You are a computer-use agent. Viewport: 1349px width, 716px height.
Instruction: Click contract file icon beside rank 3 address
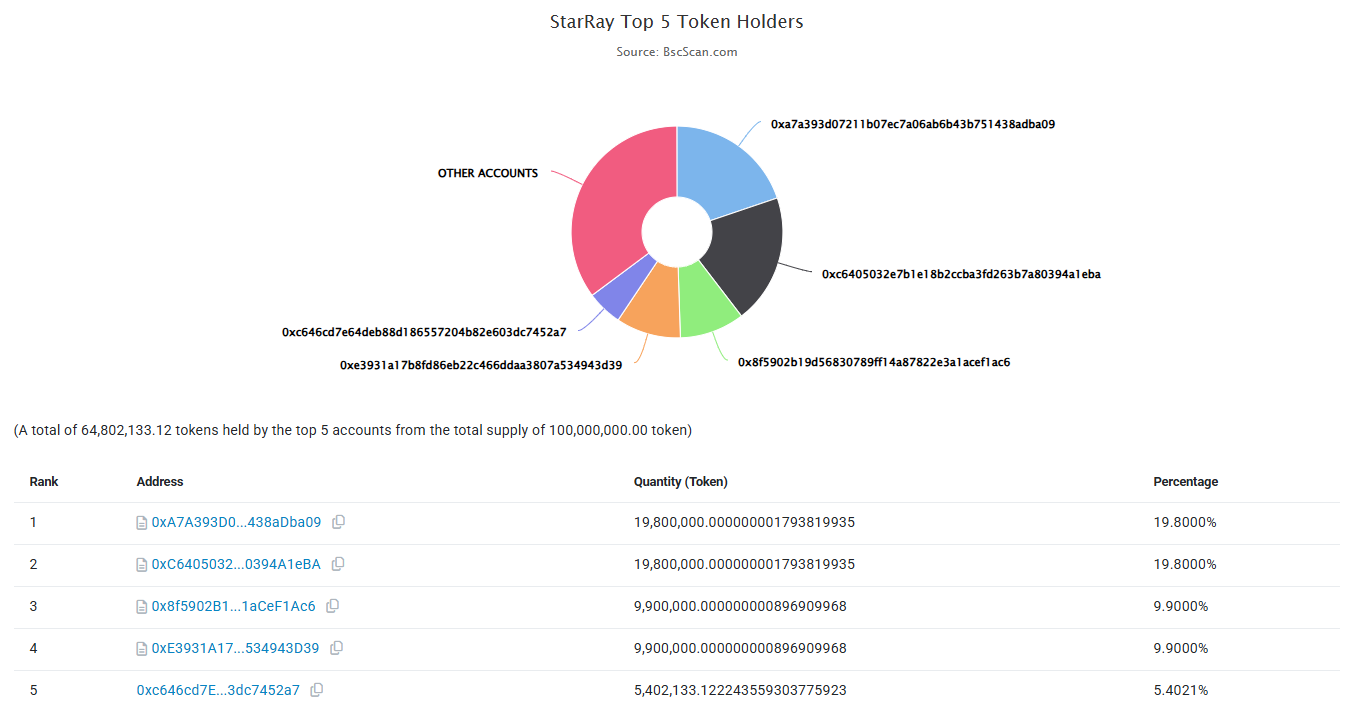[142, 607]
